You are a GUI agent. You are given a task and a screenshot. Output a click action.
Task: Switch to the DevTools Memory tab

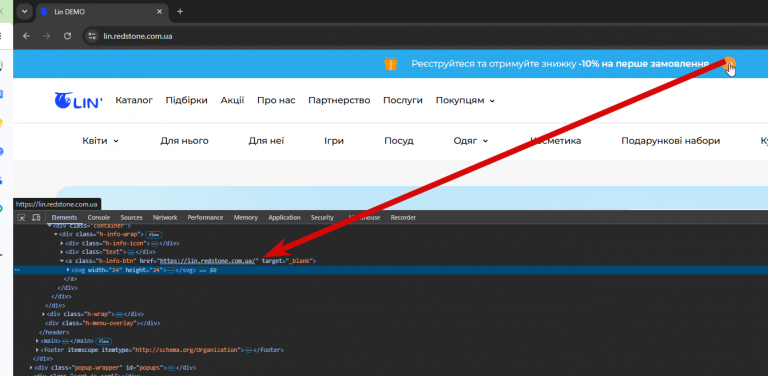(x=245, y=217)
